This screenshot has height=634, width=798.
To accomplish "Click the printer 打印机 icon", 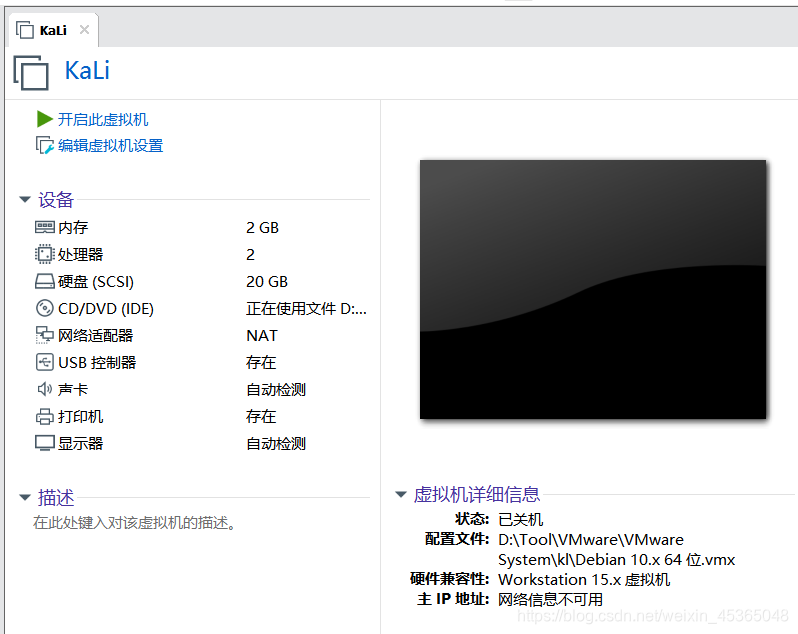I will [44, 416].
